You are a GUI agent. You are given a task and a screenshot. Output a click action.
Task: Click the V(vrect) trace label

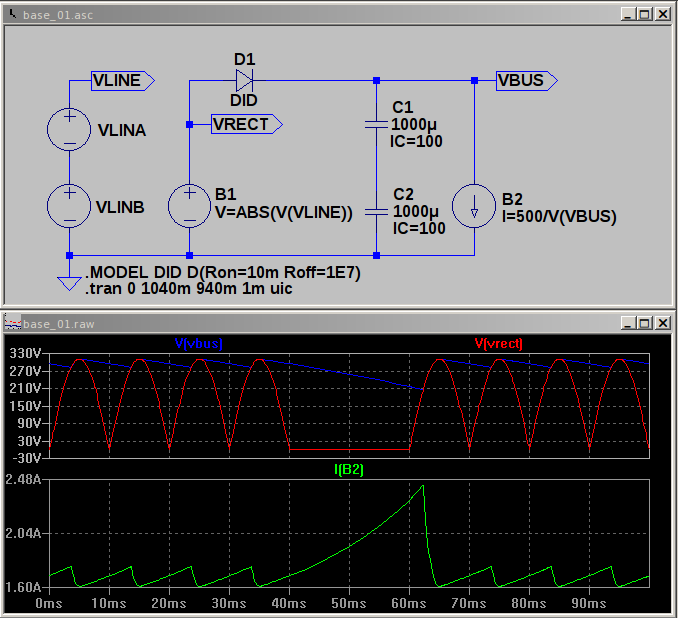(x=499, y=343)
